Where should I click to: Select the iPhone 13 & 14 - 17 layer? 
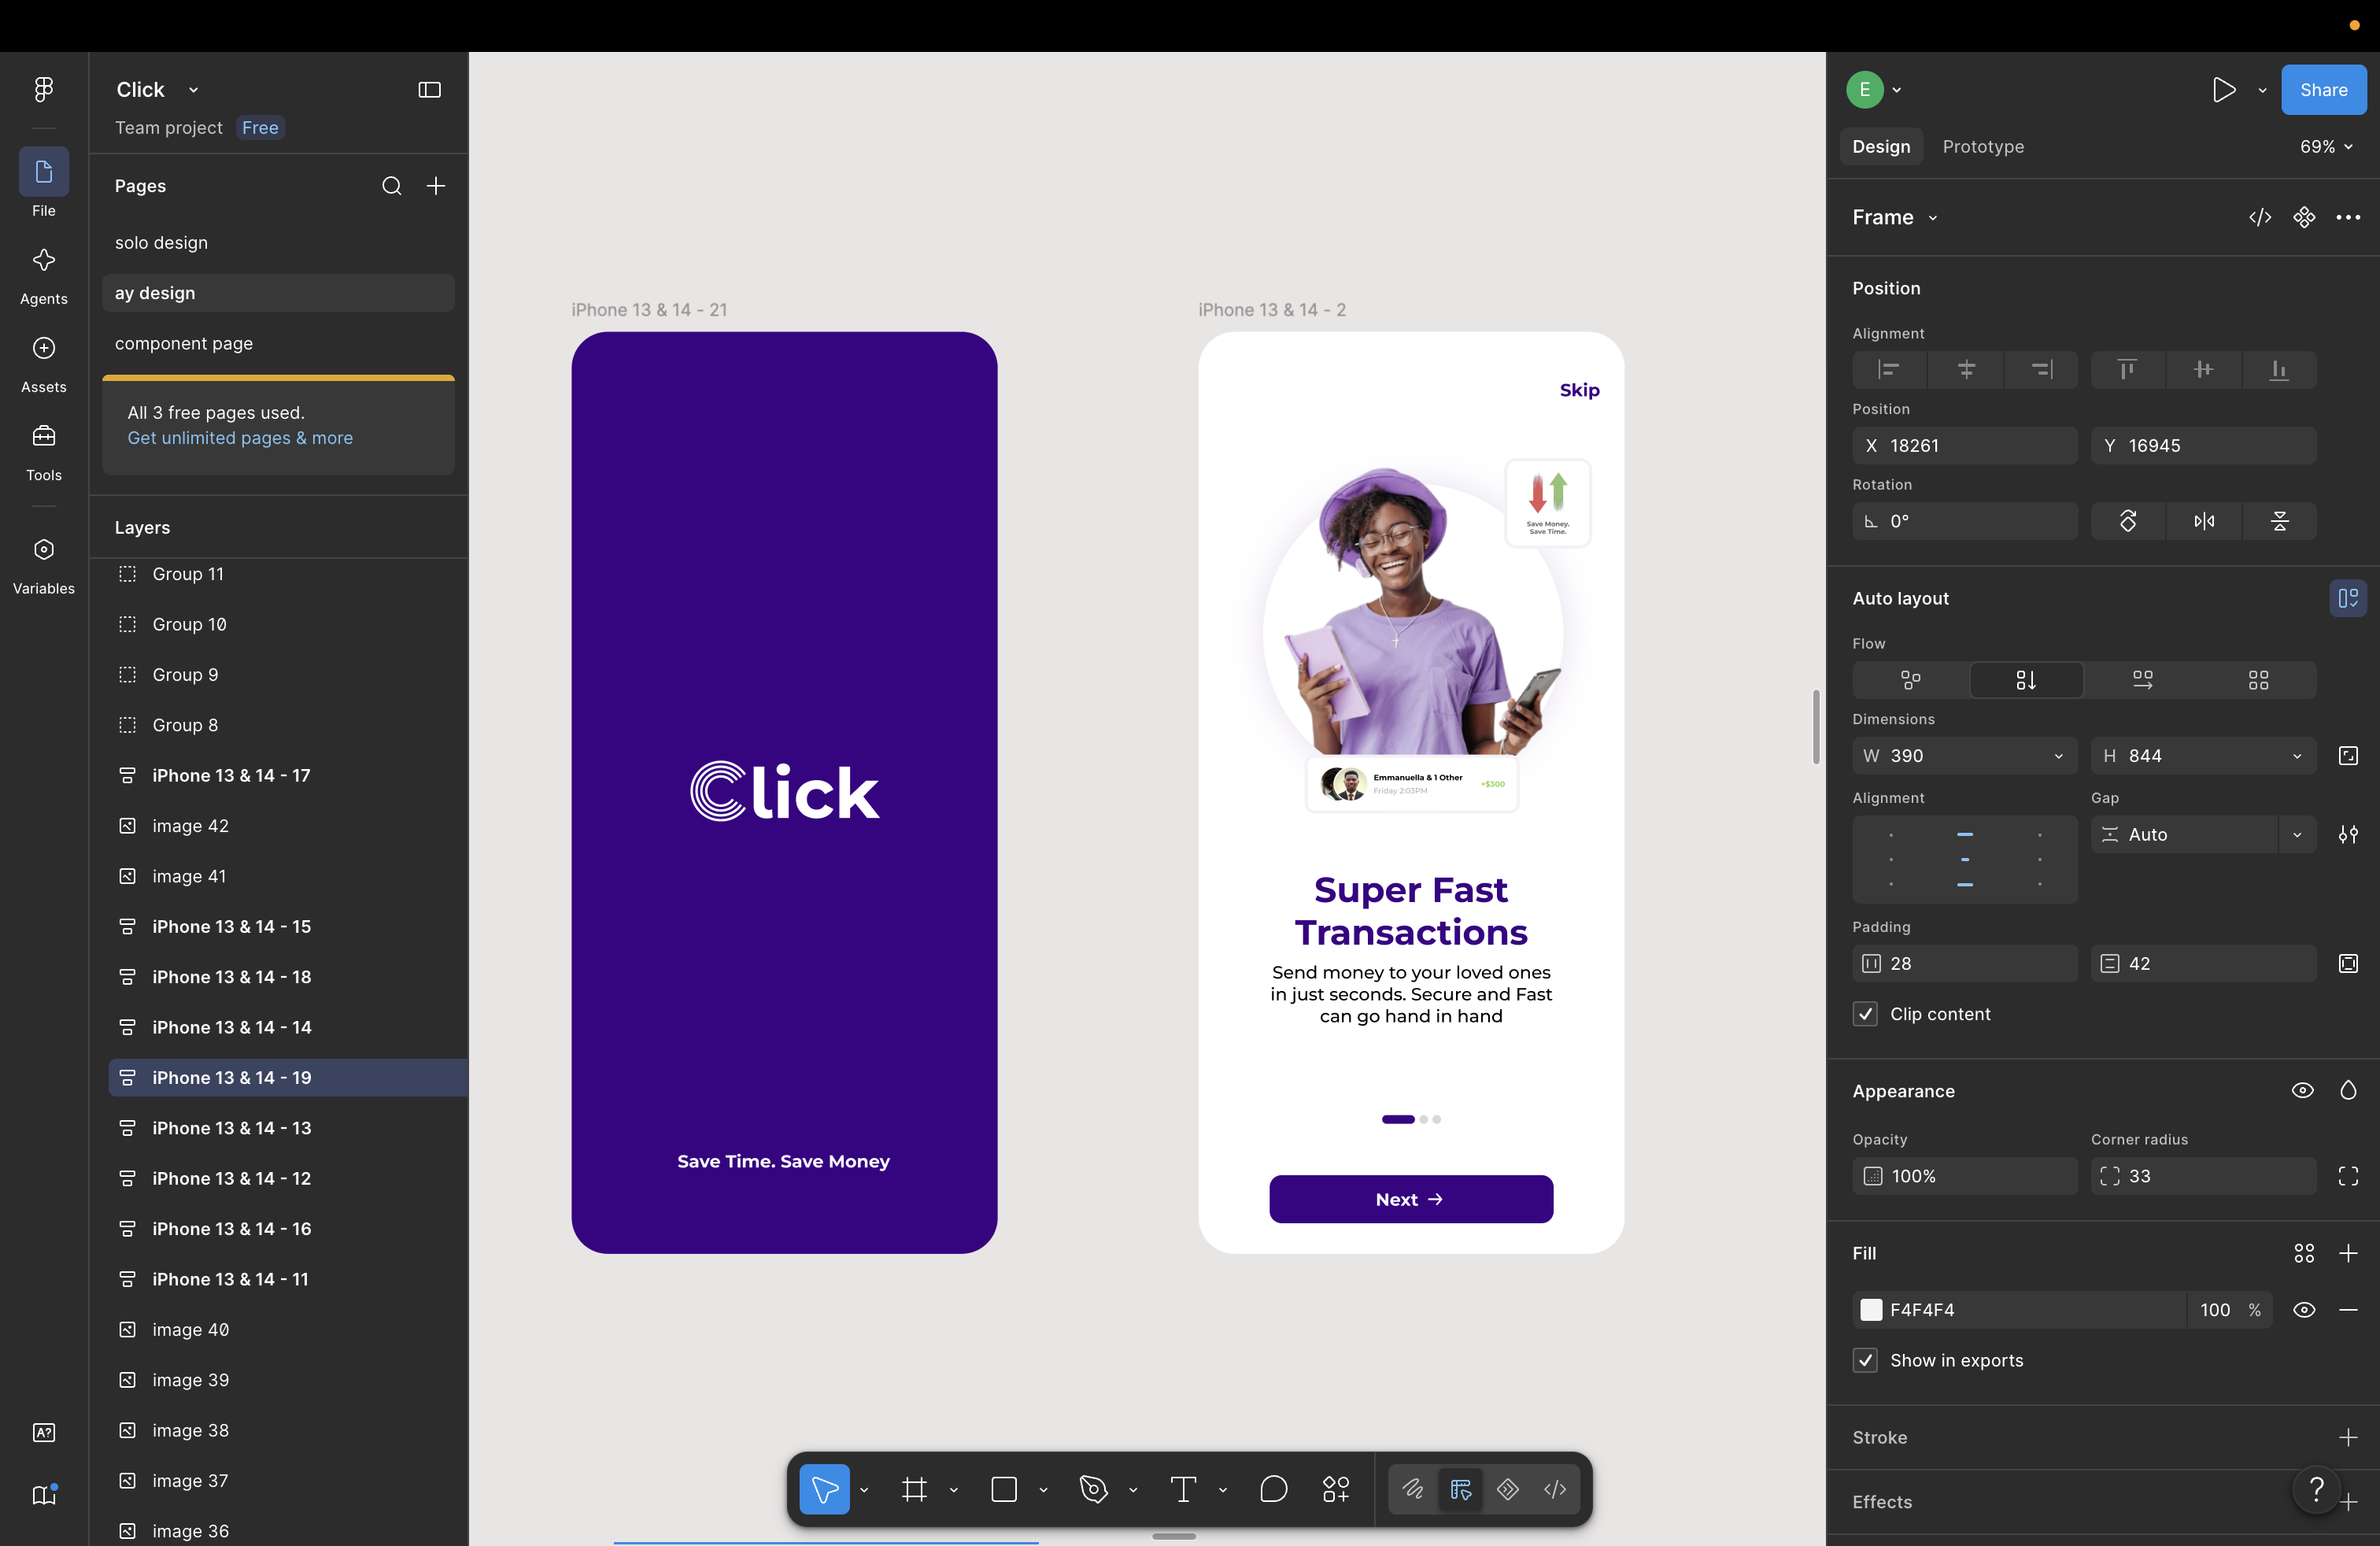coord(288,775)
